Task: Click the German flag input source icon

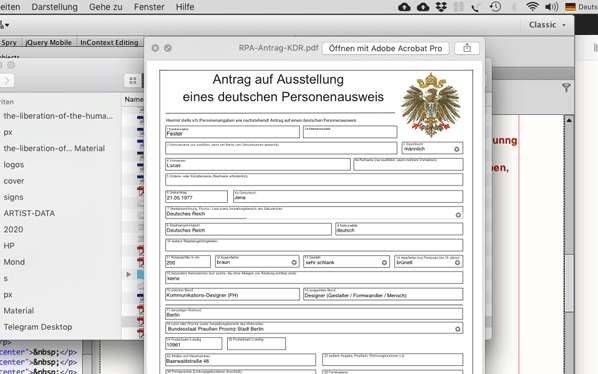Action: (571, 7)
